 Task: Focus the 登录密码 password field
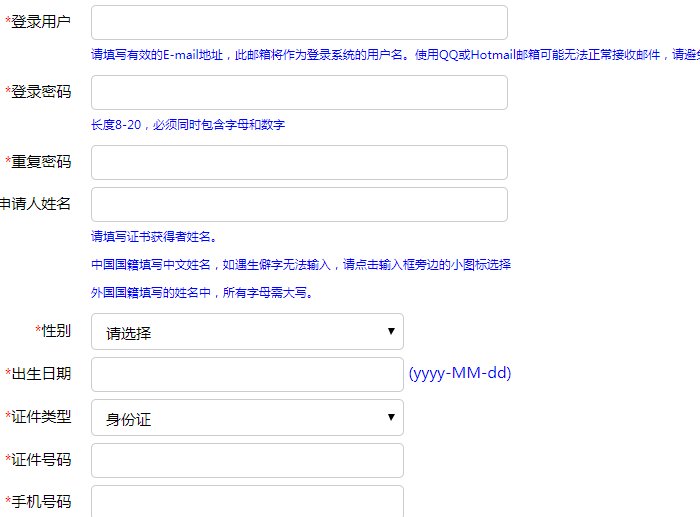[299, 92]
